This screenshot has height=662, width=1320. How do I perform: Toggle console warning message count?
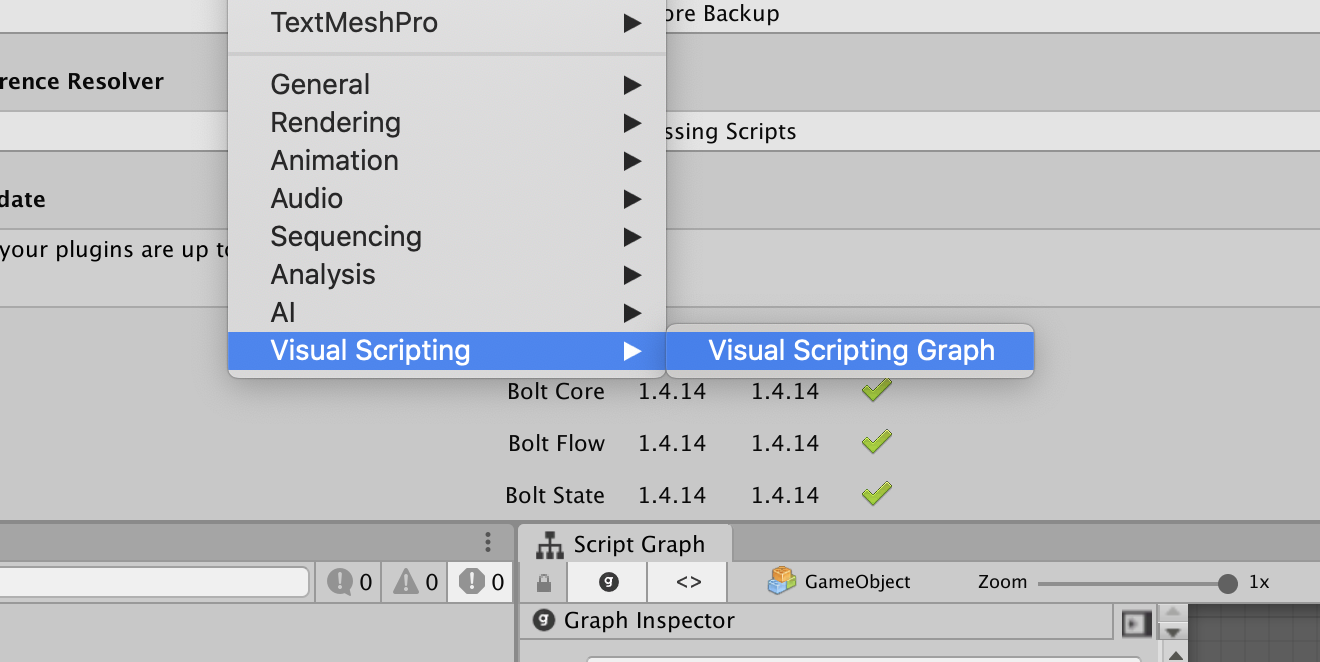point(416,582)
